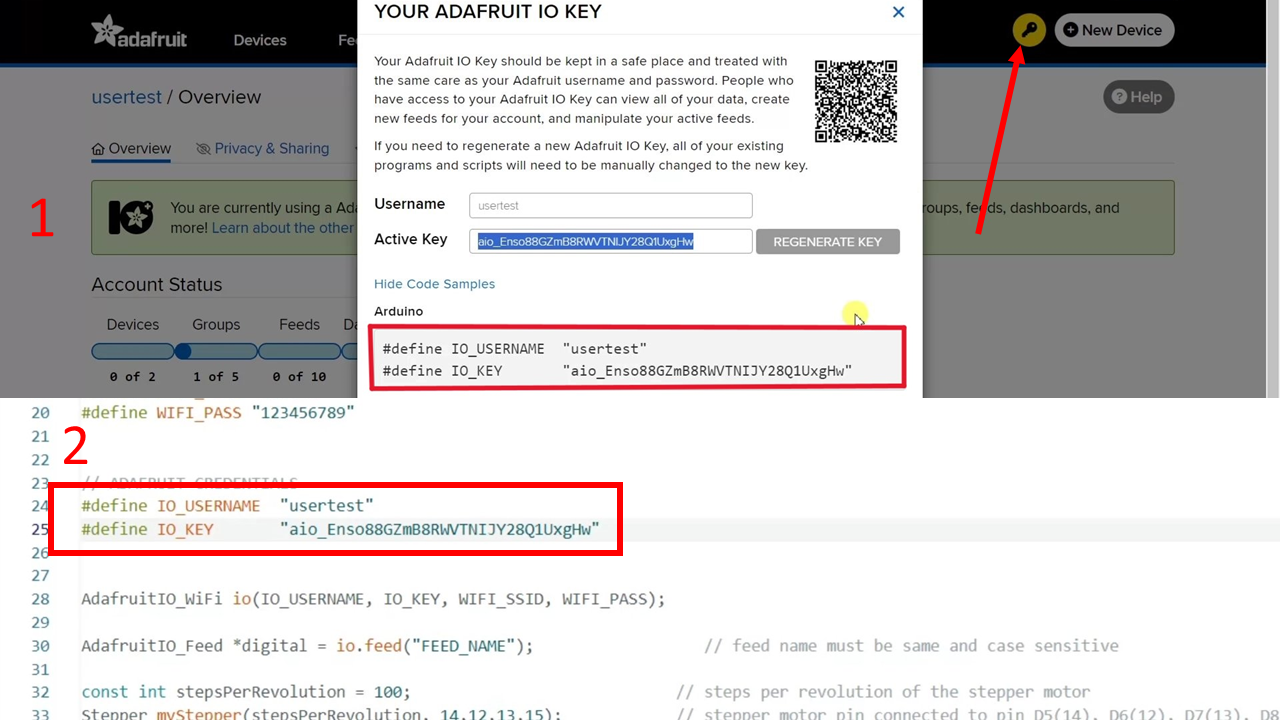Screen dimensions: 1280x720
Task: Click the '0 of 10' feeds count
Action: [x=299, y=376]
